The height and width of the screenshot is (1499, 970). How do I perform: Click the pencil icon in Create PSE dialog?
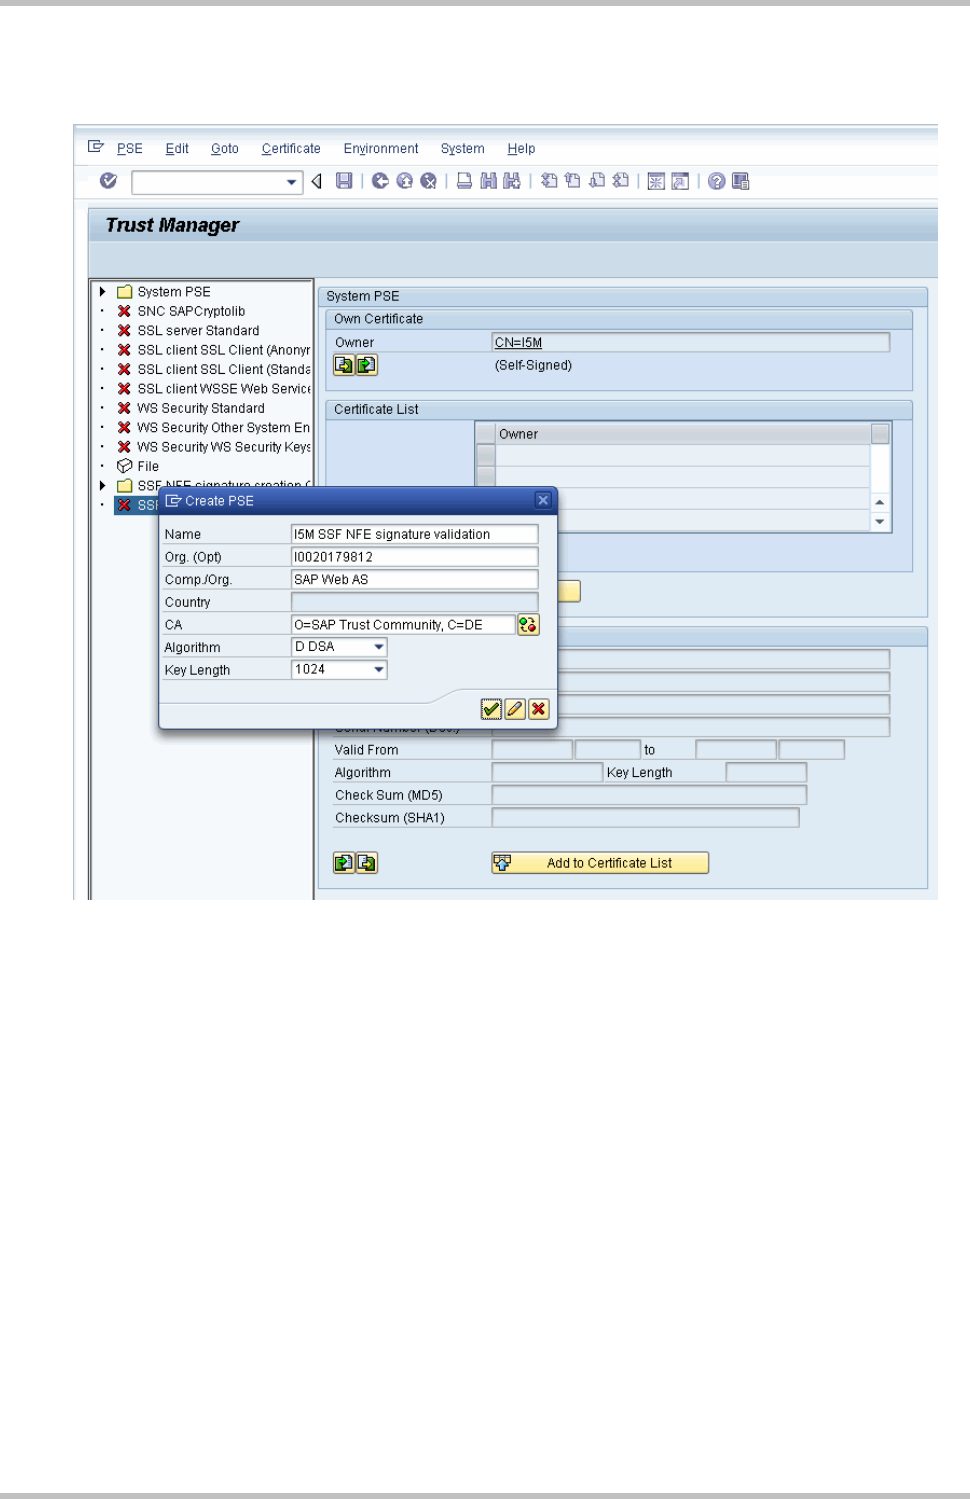pos(515,709)
